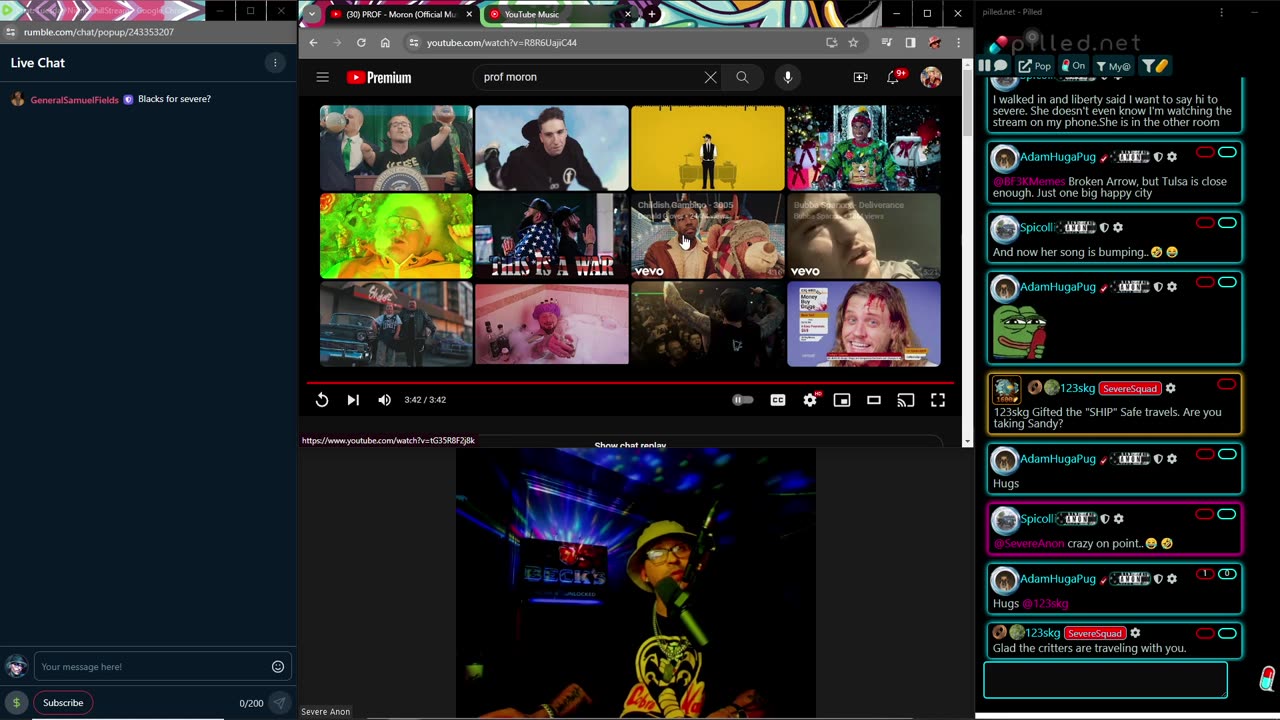This screenshot has width=1280, height=720.
Task: Open Rumble Live Chat options menu
Action: point(275,62)
